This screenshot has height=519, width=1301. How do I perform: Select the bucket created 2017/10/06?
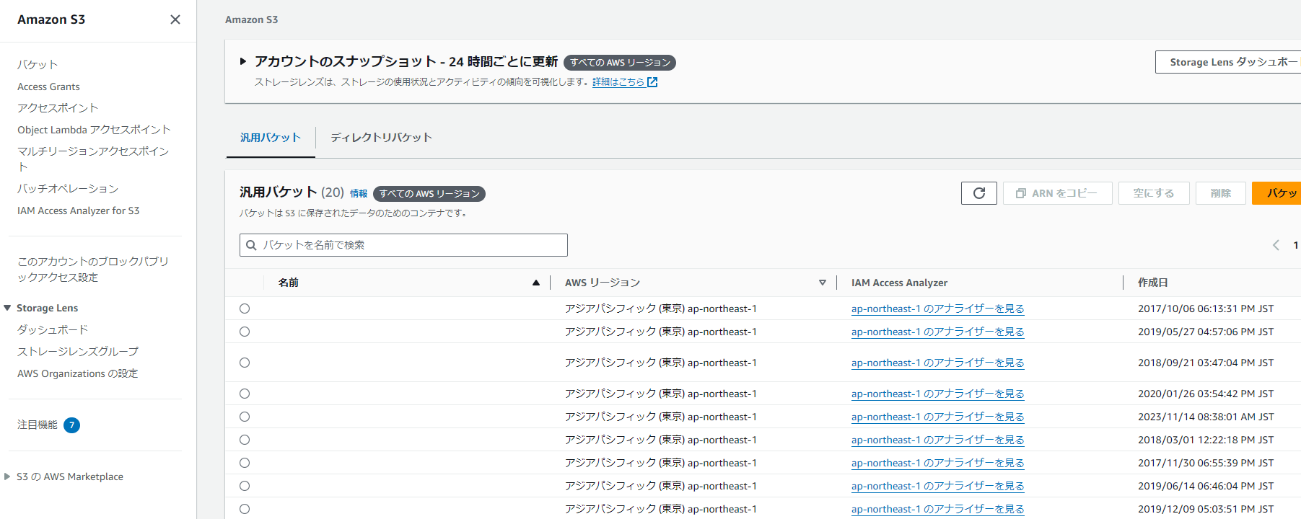pyautogui.click(x=245, y=309)
